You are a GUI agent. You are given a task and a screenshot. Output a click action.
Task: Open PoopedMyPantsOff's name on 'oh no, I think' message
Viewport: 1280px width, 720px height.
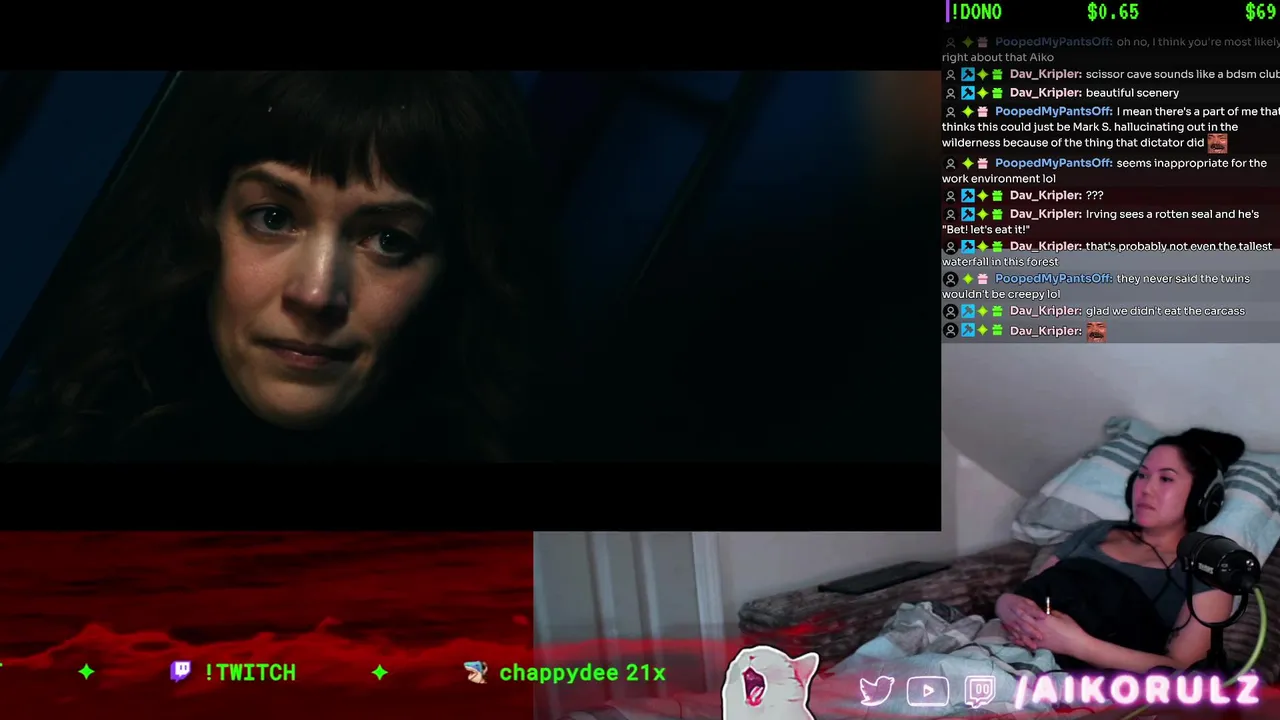point(1053,42)
